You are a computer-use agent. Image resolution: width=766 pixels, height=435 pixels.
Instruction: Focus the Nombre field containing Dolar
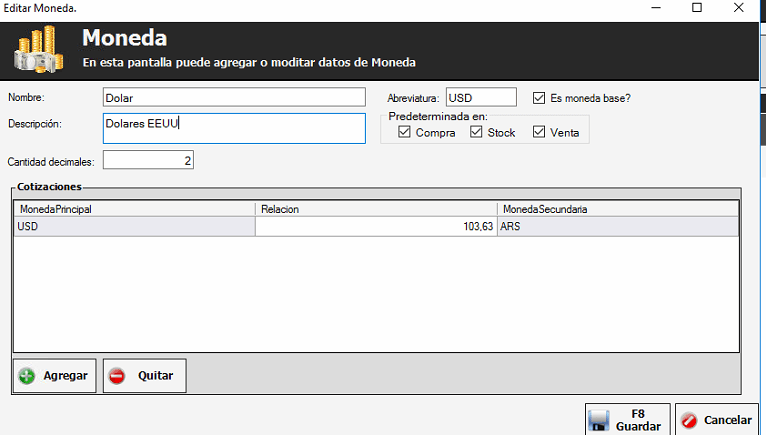[235, 97]
